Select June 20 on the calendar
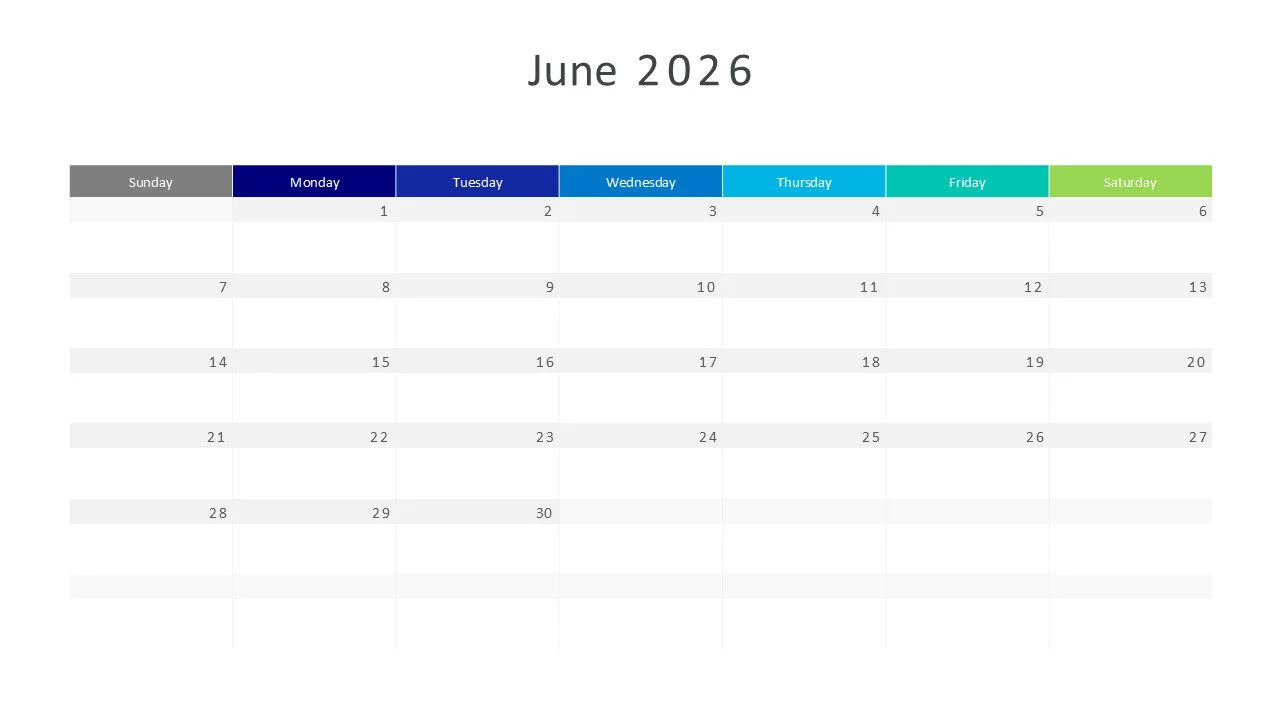Viewport: 1280px width, 720px height. [x=1196, y=361]
